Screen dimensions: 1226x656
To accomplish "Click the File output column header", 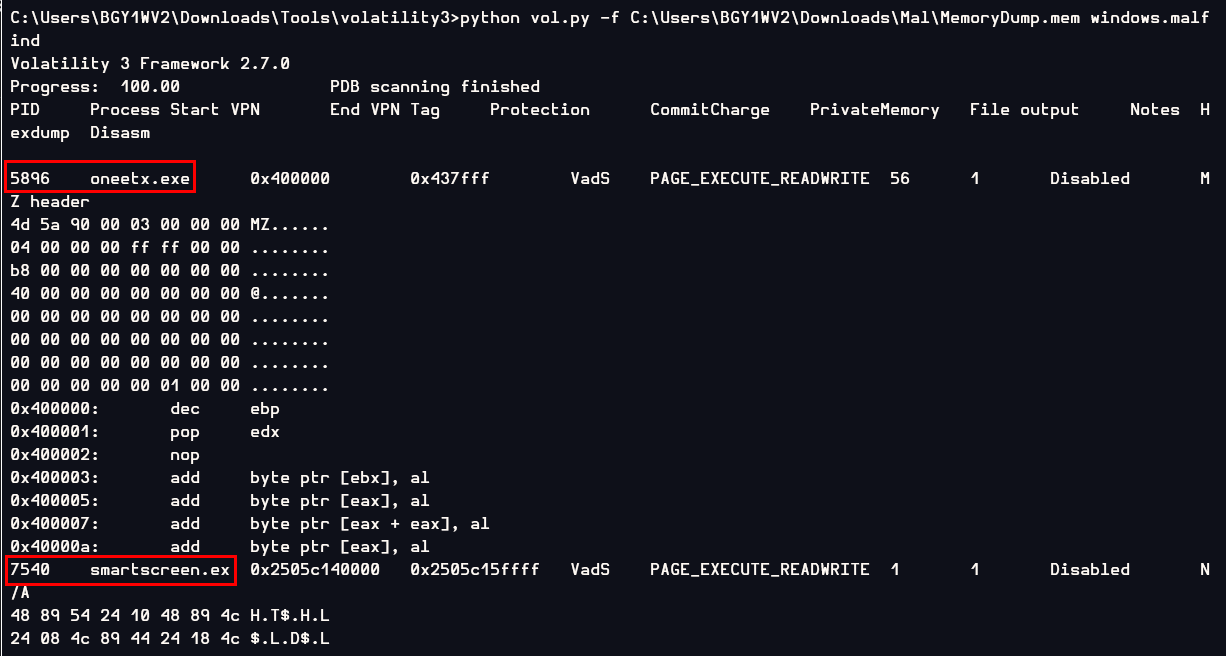I will (1024, 110).
